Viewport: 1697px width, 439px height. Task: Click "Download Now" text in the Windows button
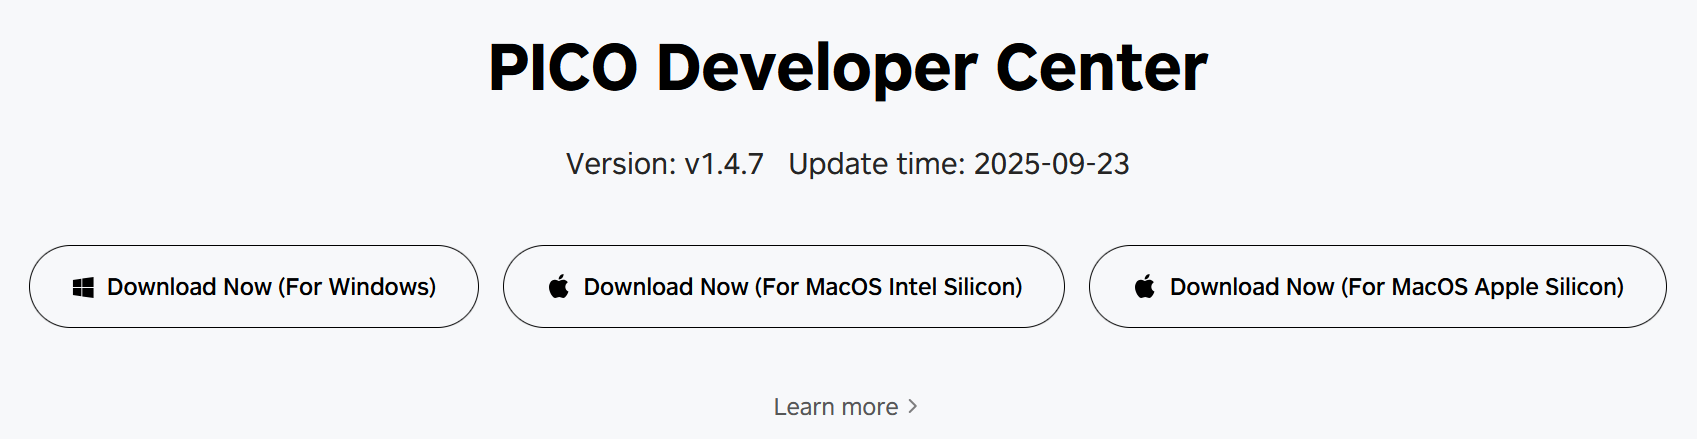(x=189, y=287)
